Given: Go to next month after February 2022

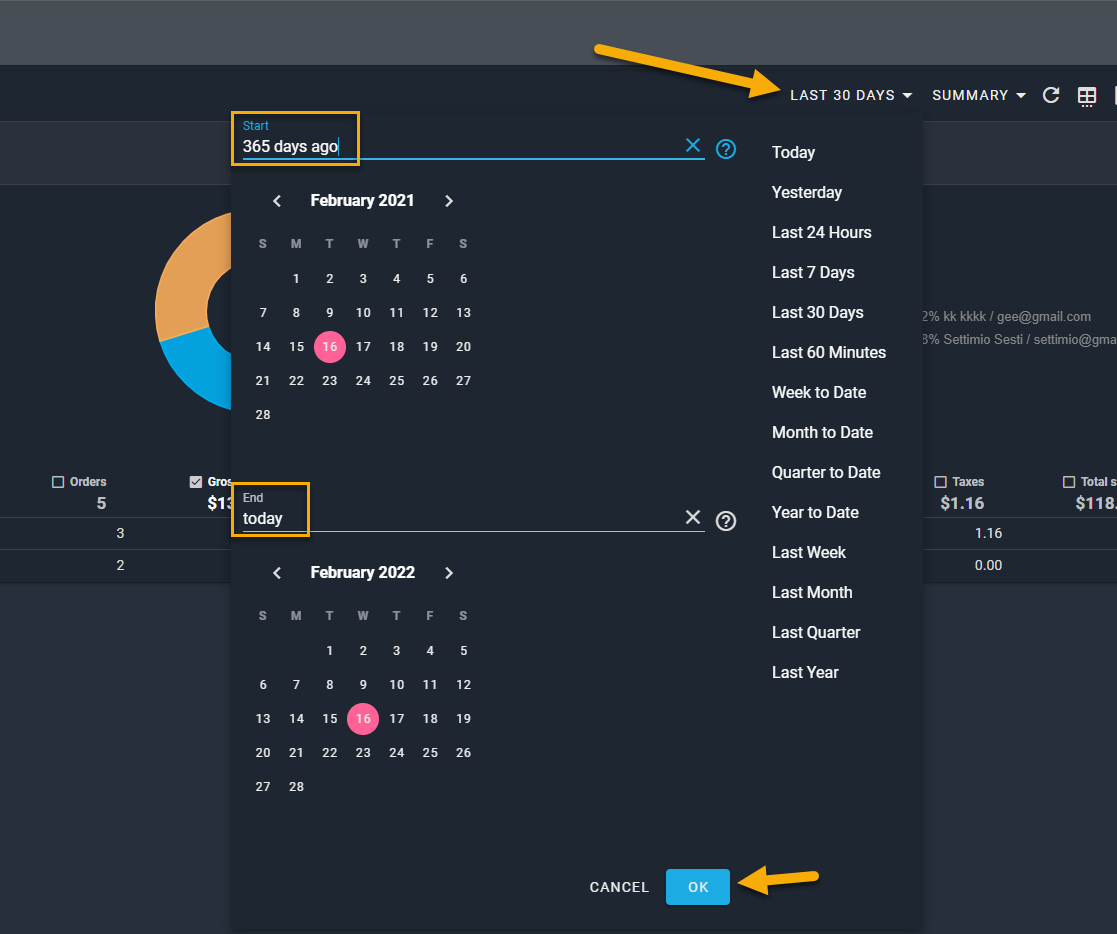Looking at the screenshot, I should tap(449, 573).
